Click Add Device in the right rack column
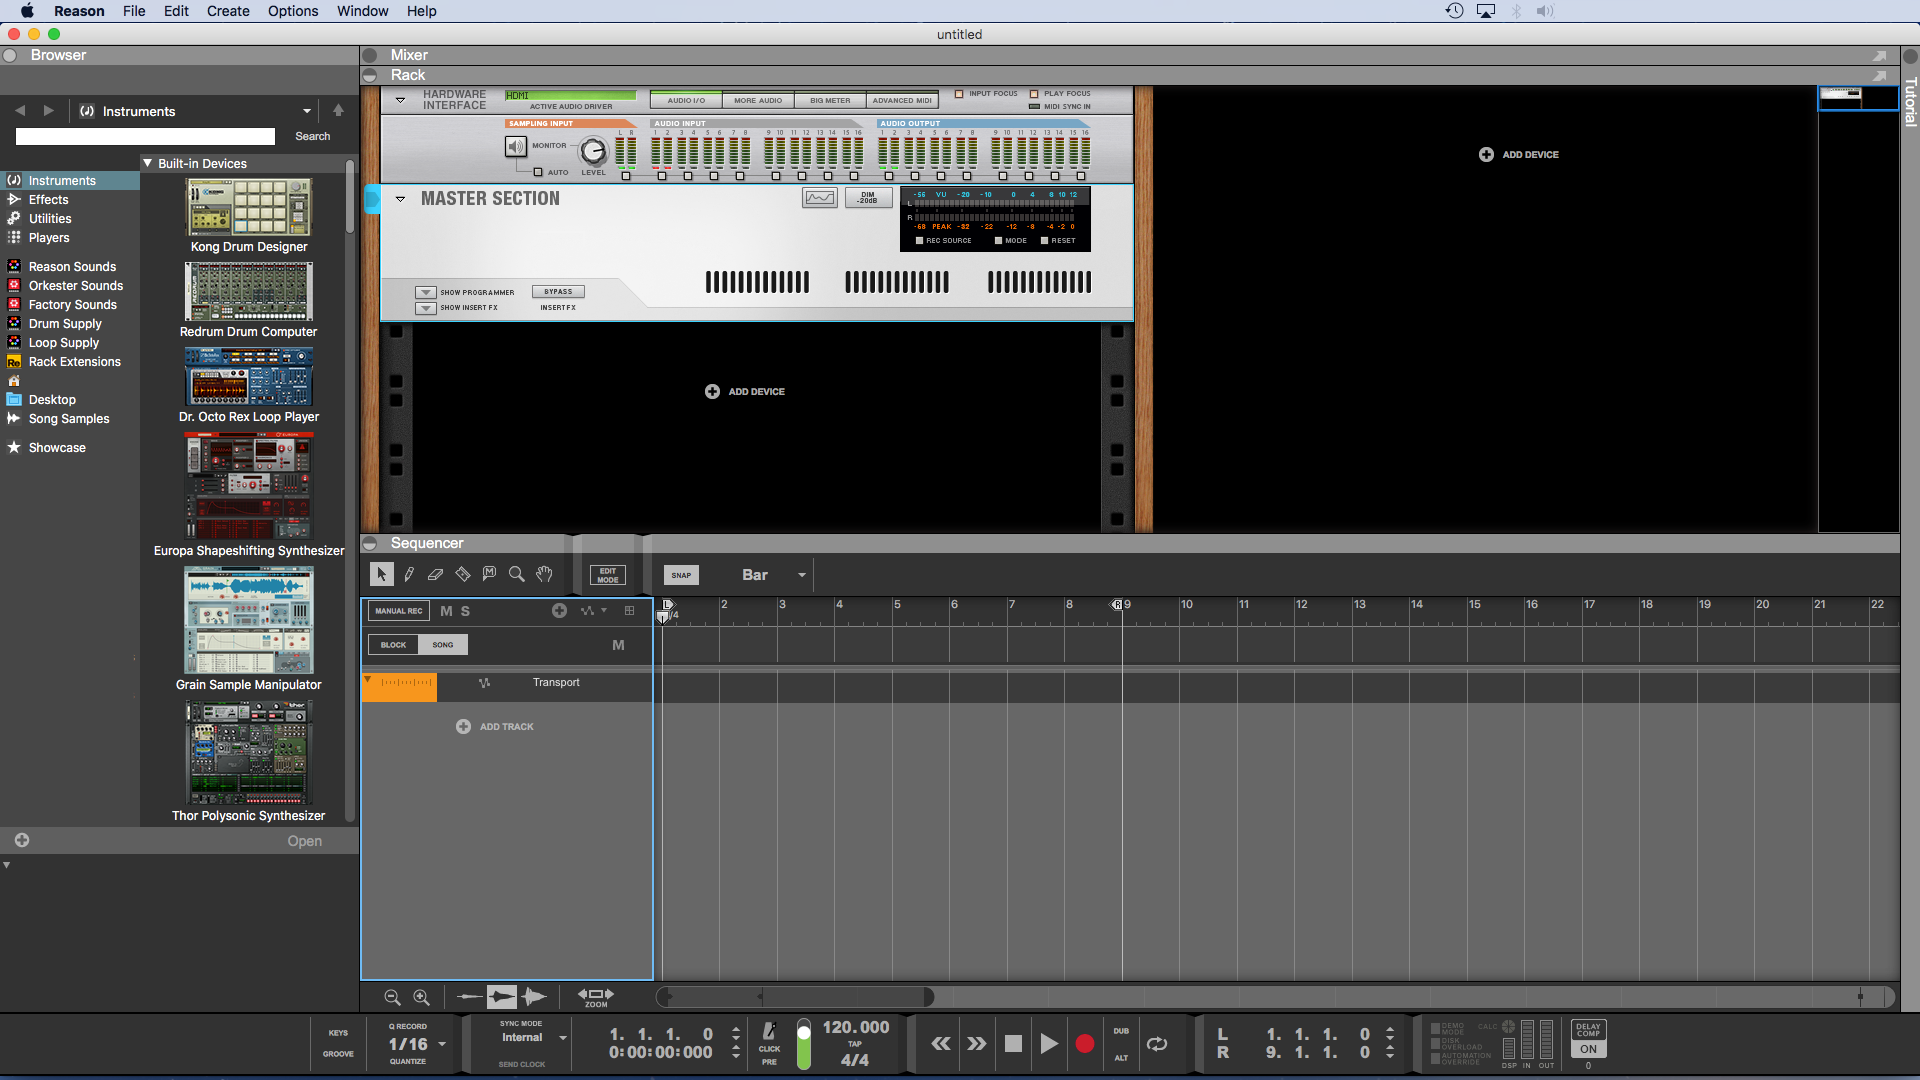1920x1080 pixels. [x=1519, y=155]
